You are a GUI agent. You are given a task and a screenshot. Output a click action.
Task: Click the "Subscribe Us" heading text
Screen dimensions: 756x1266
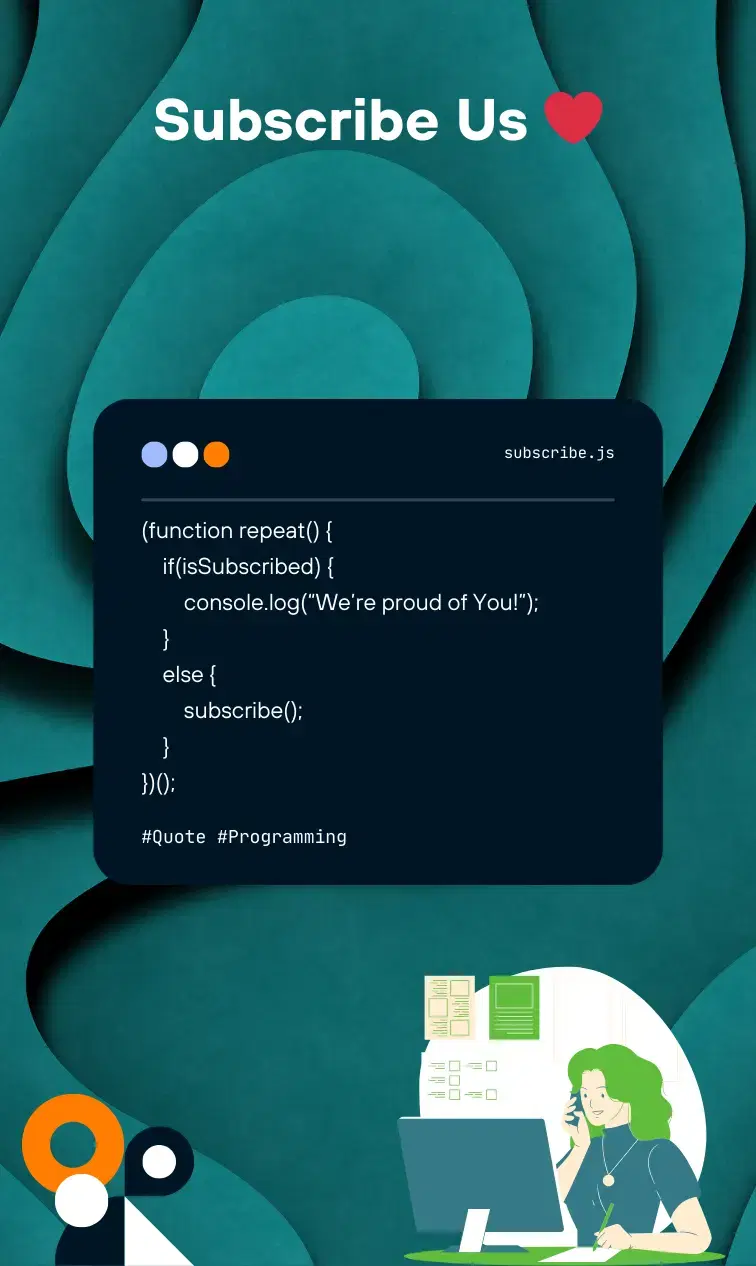340,120
